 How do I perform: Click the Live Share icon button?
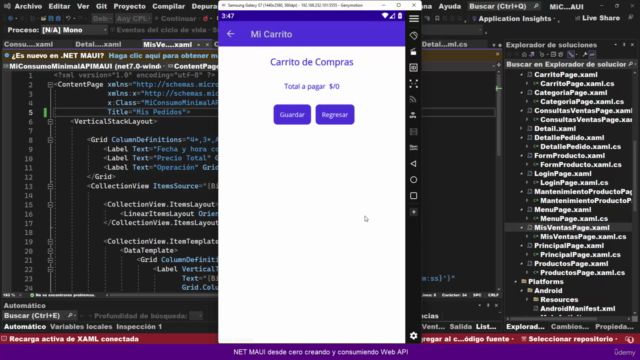[597, 18]
